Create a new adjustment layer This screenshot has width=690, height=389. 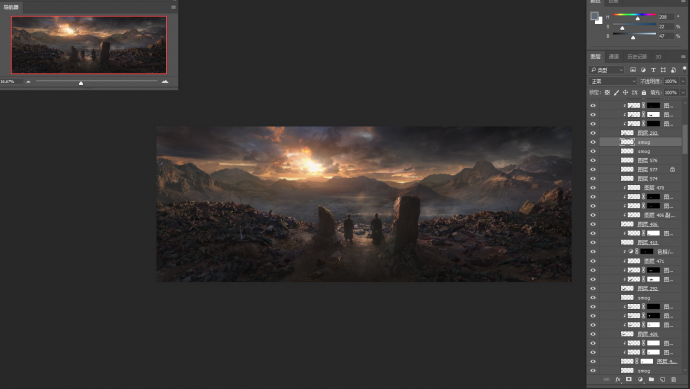tap(640, 379)
